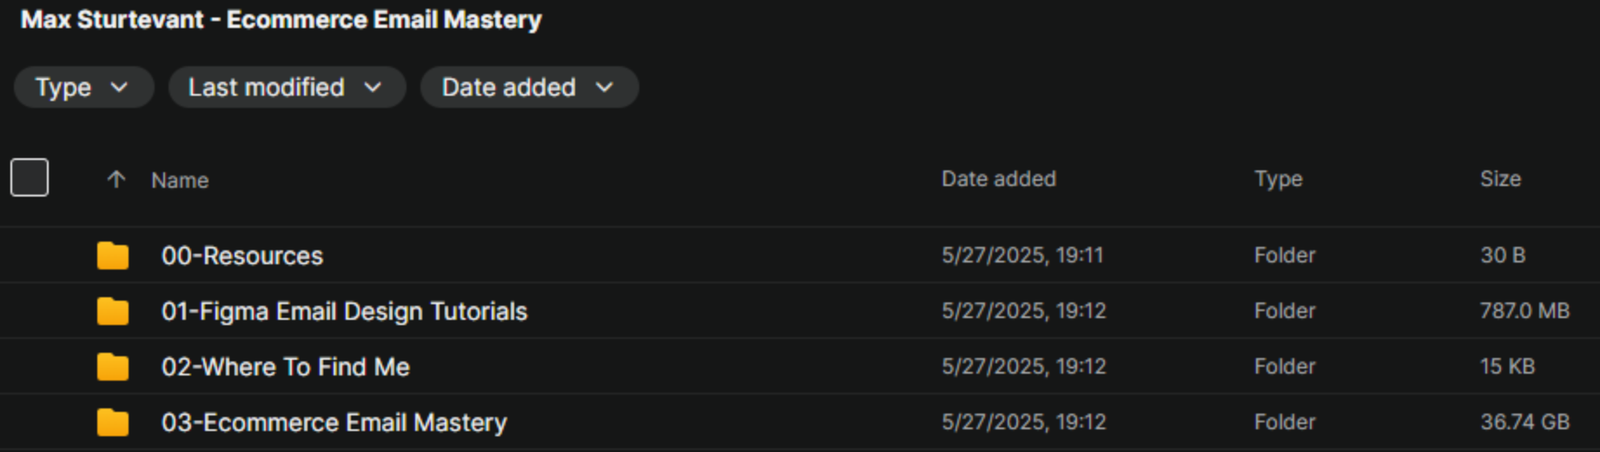
Task: Open 03-Ecommerce Email Mastery folder name
Action: point(334,423)
